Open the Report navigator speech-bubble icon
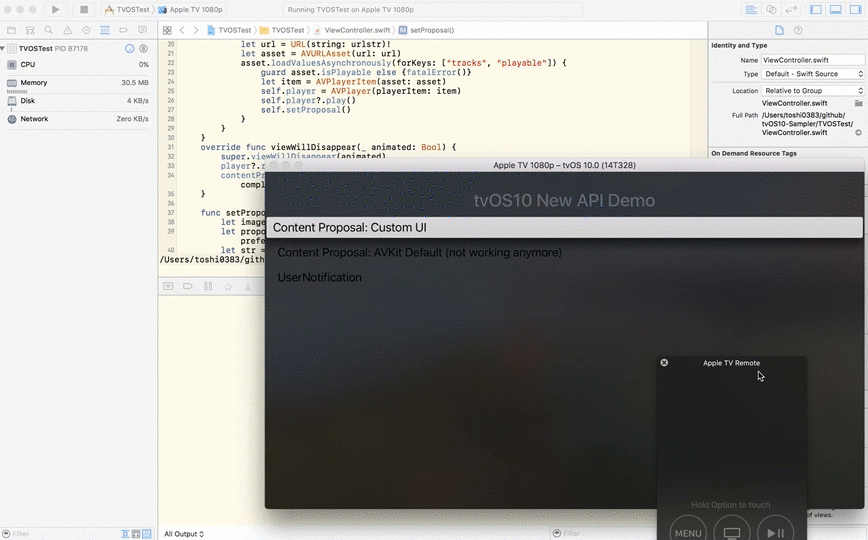 (x=142, y=30)
